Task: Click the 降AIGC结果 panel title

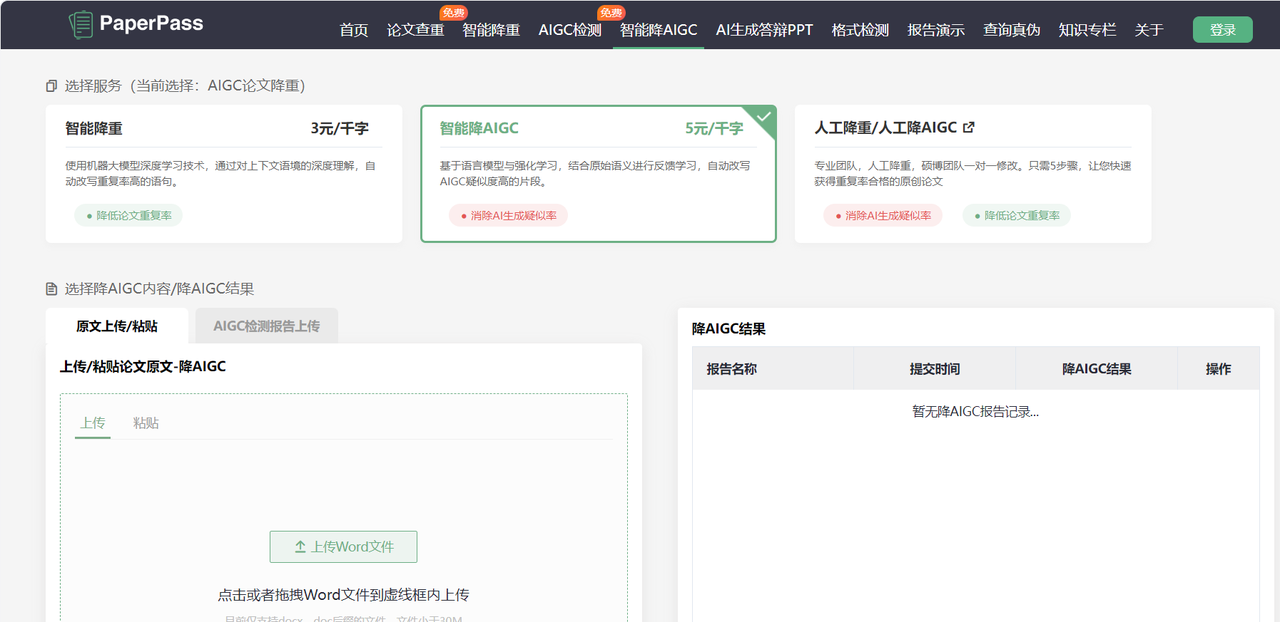Action: point(729,328)
